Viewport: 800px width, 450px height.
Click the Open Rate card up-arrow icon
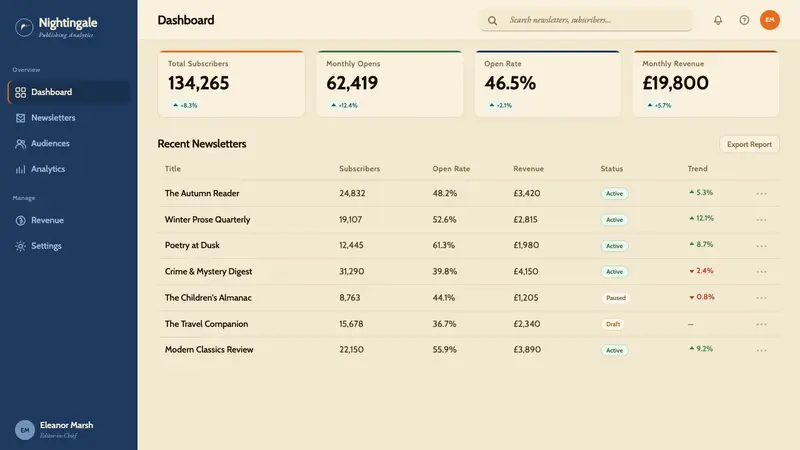(492, 105)
